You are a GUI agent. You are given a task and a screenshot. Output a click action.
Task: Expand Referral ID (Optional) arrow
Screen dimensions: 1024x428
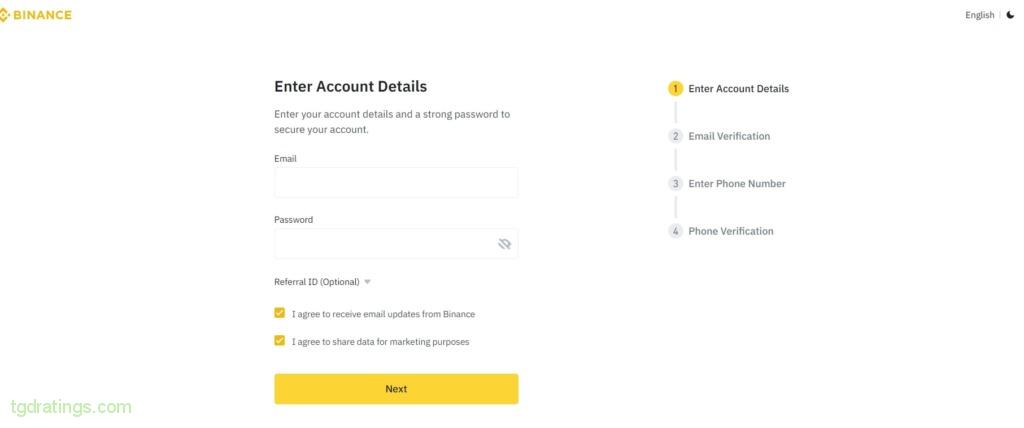[x=367, y=282]
